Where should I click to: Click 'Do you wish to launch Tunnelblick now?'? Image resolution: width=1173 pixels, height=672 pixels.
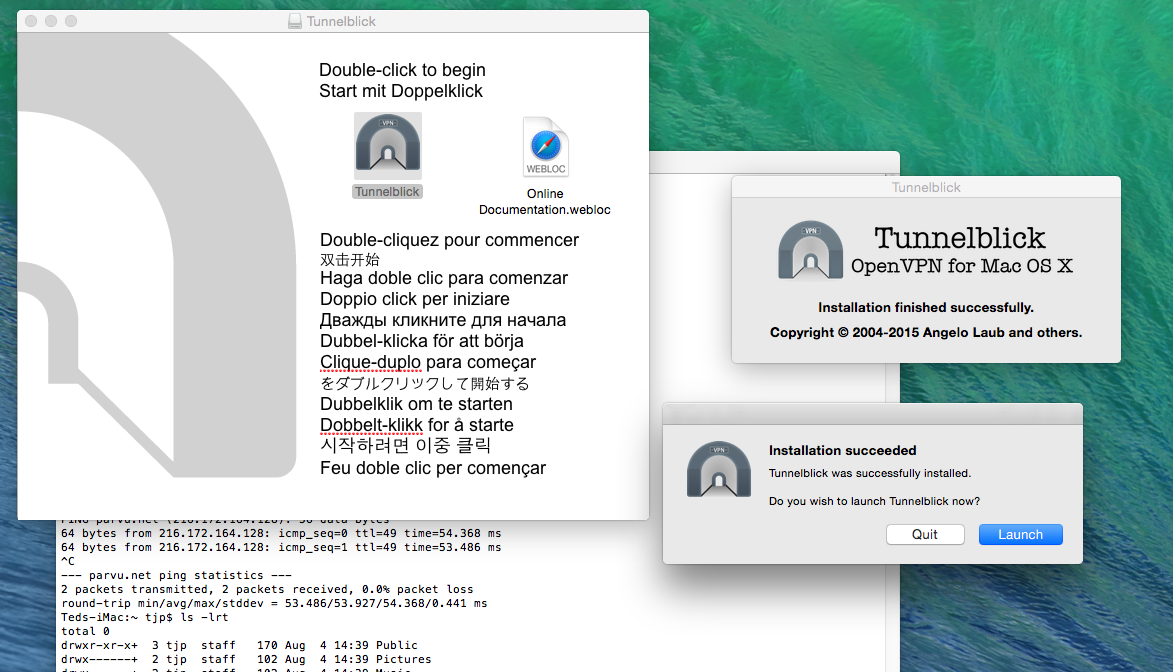[x=875, y=501]
